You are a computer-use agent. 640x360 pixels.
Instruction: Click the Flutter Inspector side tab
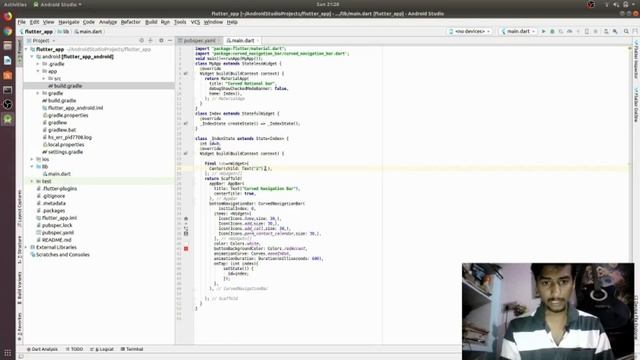pyautogui.click(x=636, y=59)
